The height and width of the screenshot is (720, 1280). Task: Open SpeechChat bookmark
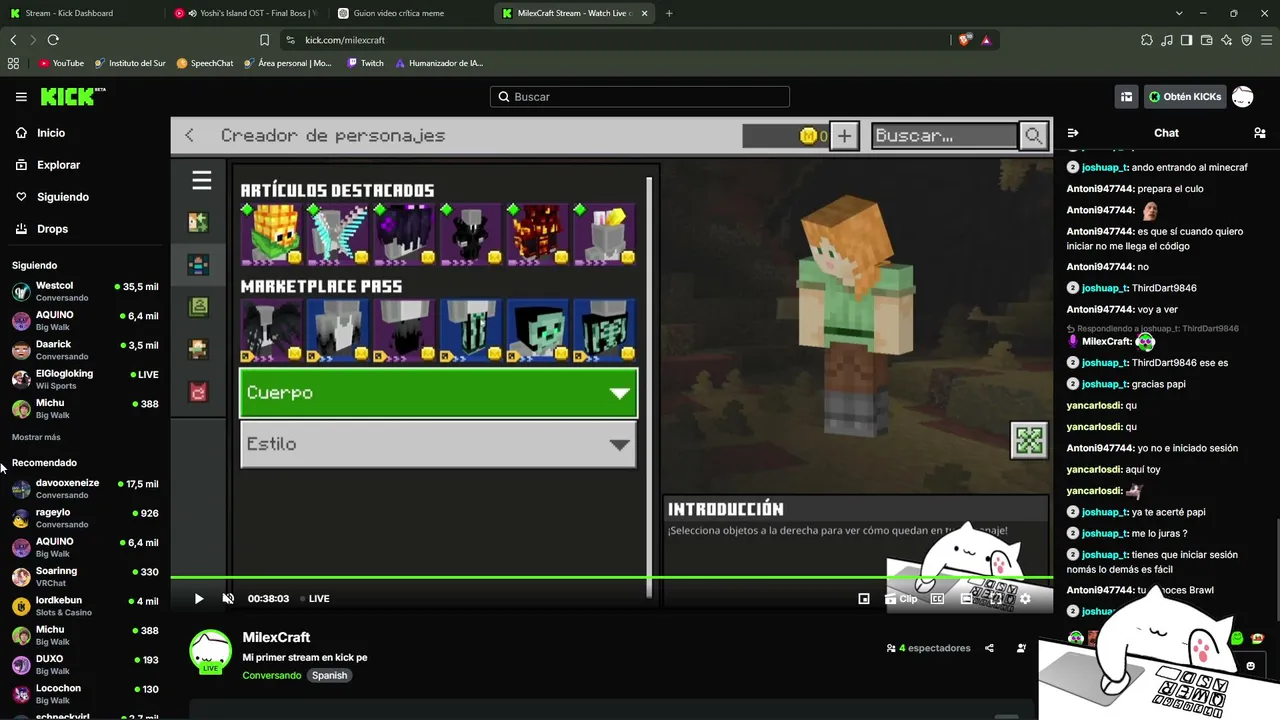pos(205,63)
